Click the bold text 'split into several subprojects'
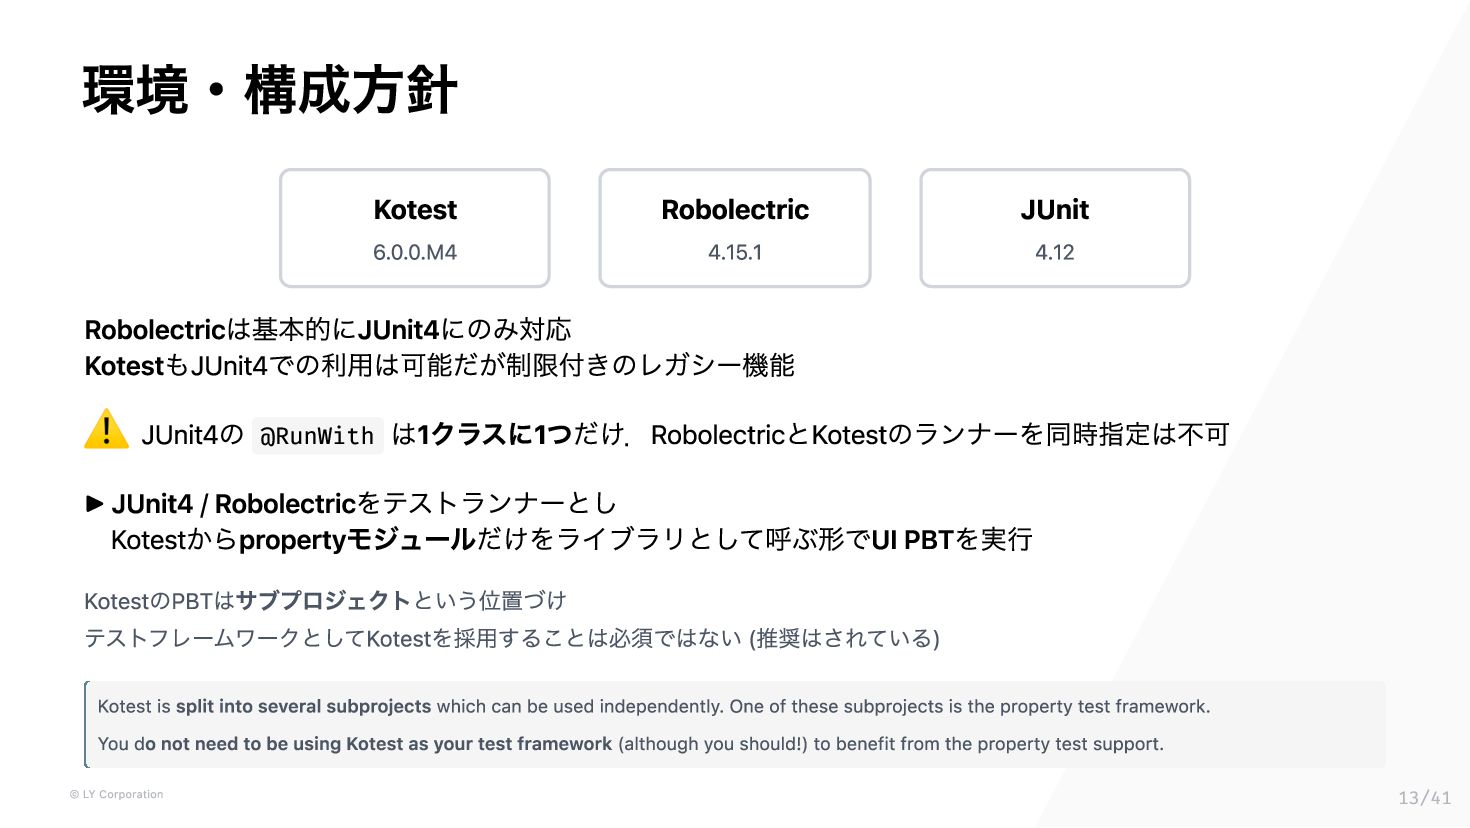Viewport: 1470px width, 828px height. 304,706
